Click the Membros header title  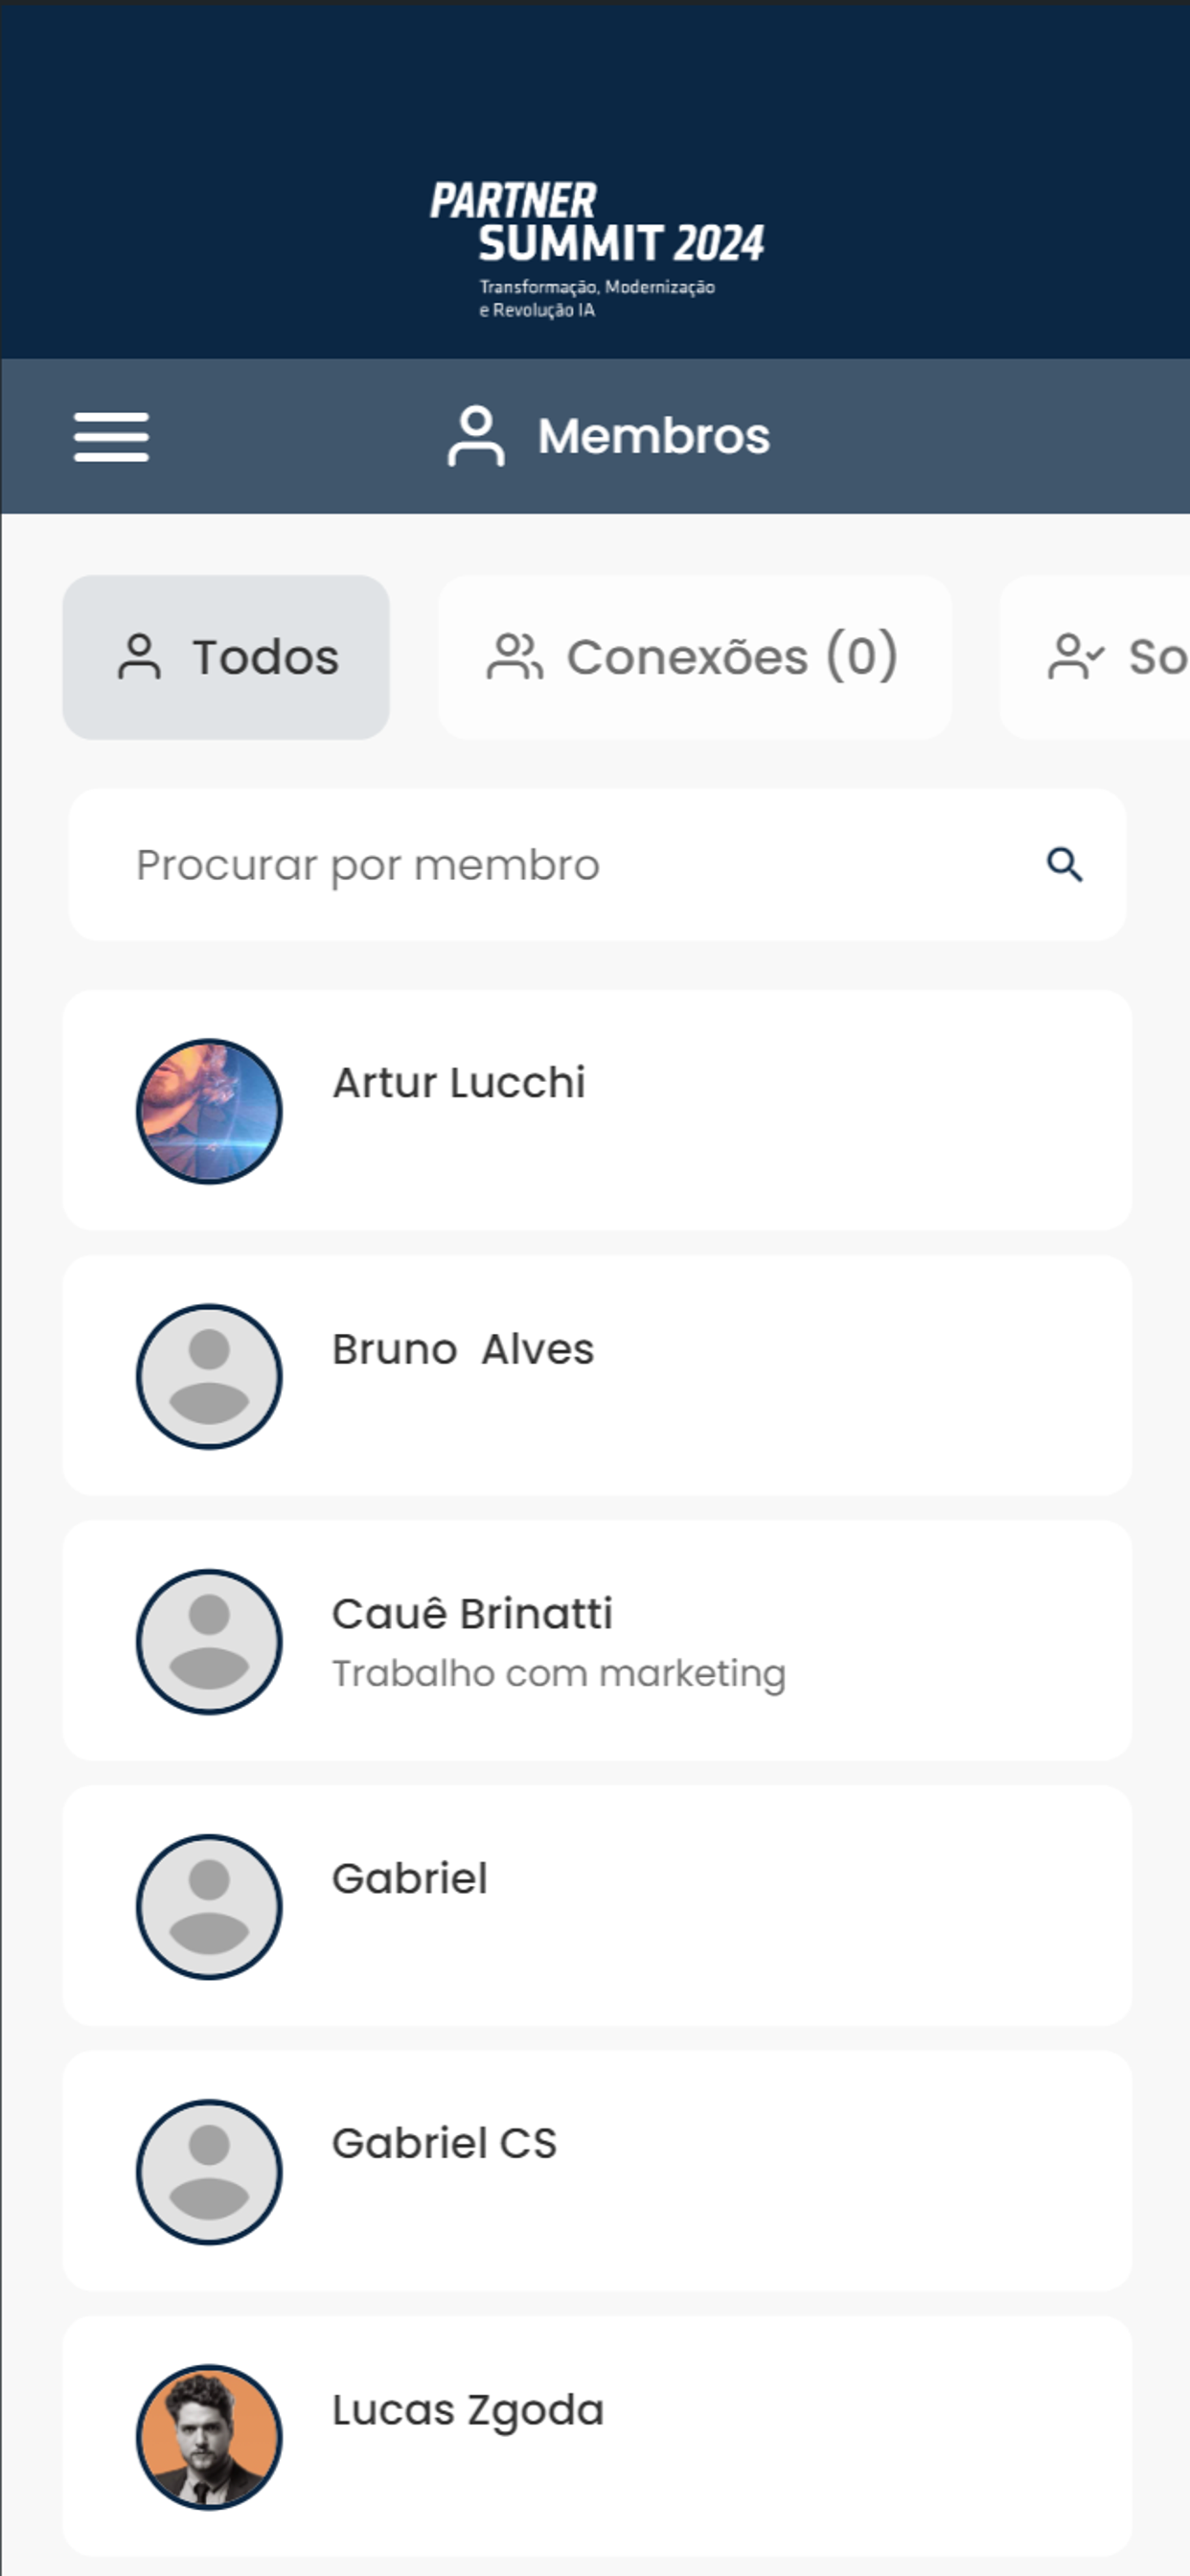coord(654,436)
